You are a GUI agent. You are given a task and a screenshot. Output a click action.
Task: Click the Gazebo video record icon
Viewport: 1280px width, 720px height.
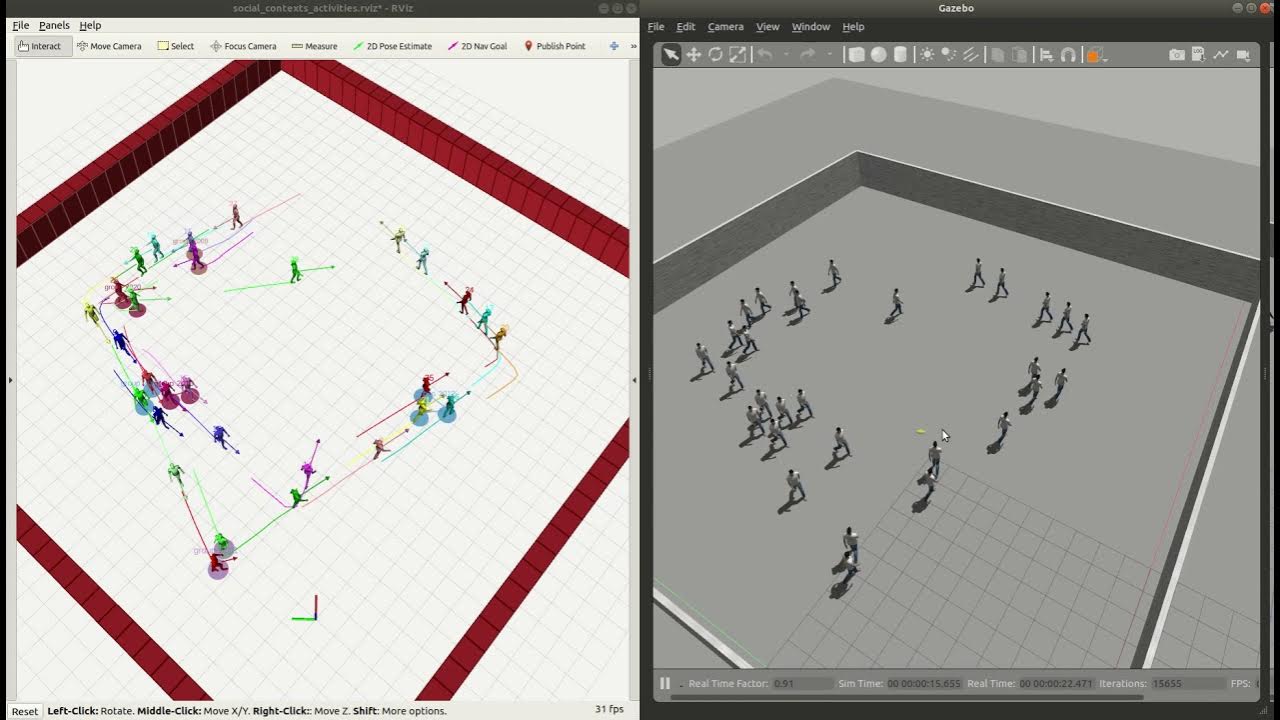tap(1243, 55)
